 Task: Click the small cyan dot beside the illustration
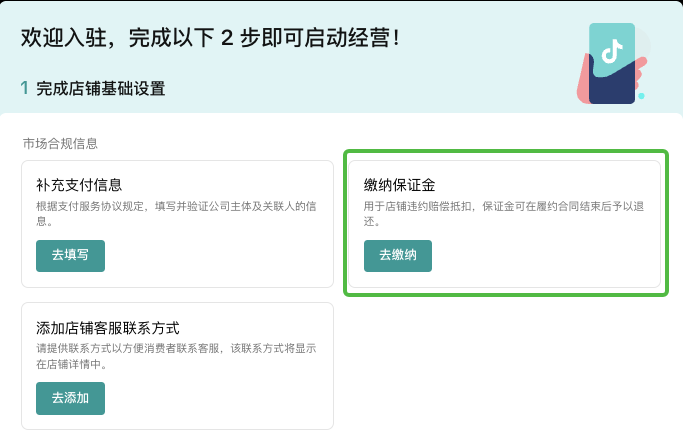point(641,96)
